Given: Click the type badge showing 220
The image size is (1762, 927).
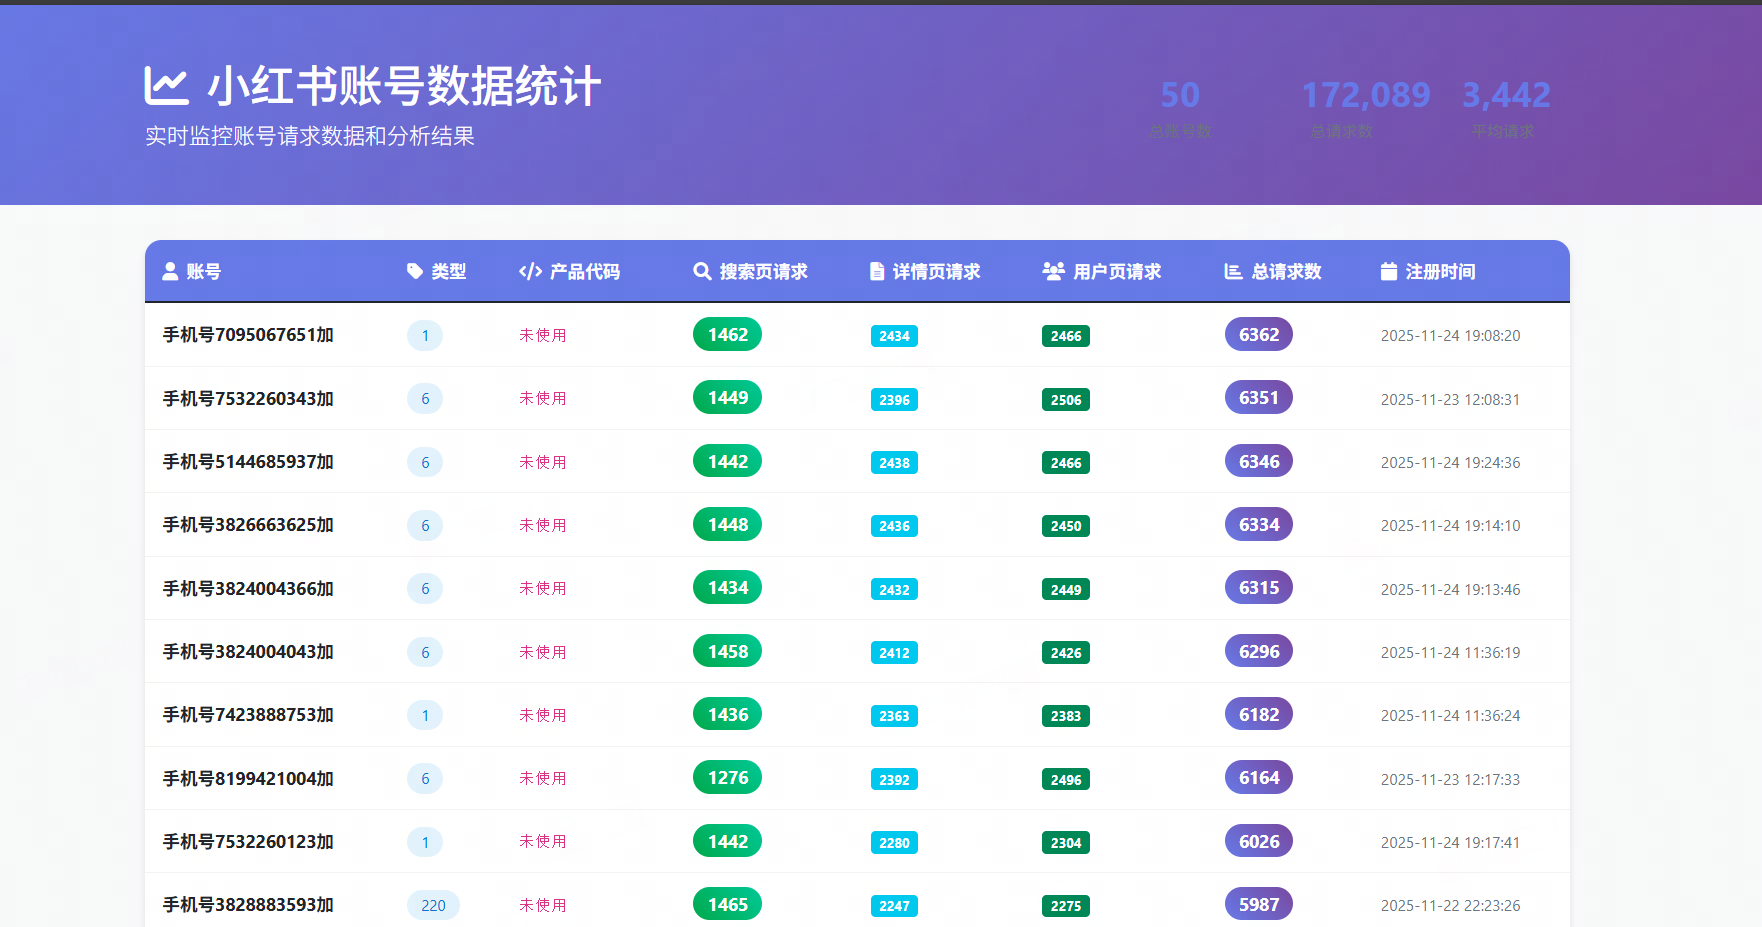Looking at the screenshot, I should [x=433, y=905].
